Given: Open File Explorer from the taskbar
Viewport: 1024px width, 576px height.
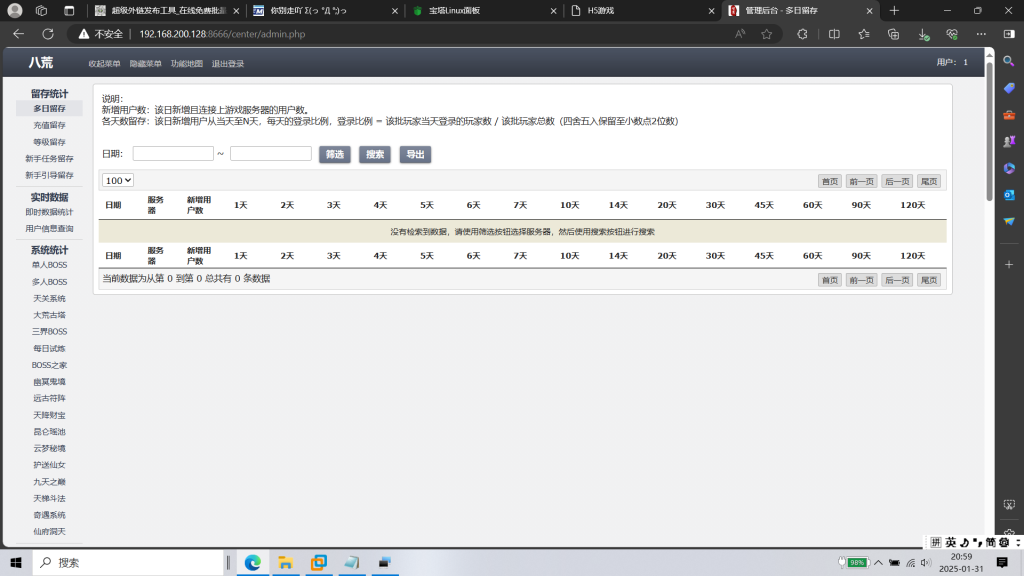Looking at the screenshot, I should [x=285, y=563].
